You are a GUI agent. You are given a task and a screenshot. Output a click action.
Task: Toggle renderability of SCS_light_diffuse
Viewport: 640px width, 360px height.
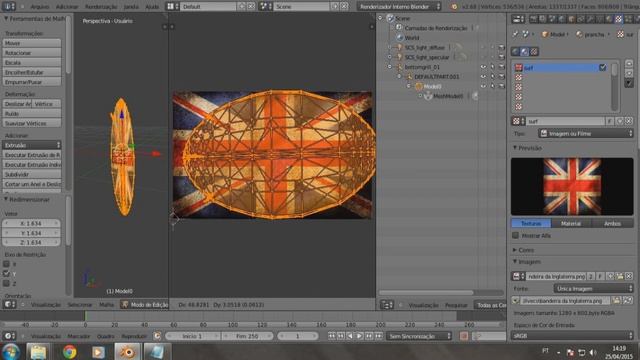[501, 47]
